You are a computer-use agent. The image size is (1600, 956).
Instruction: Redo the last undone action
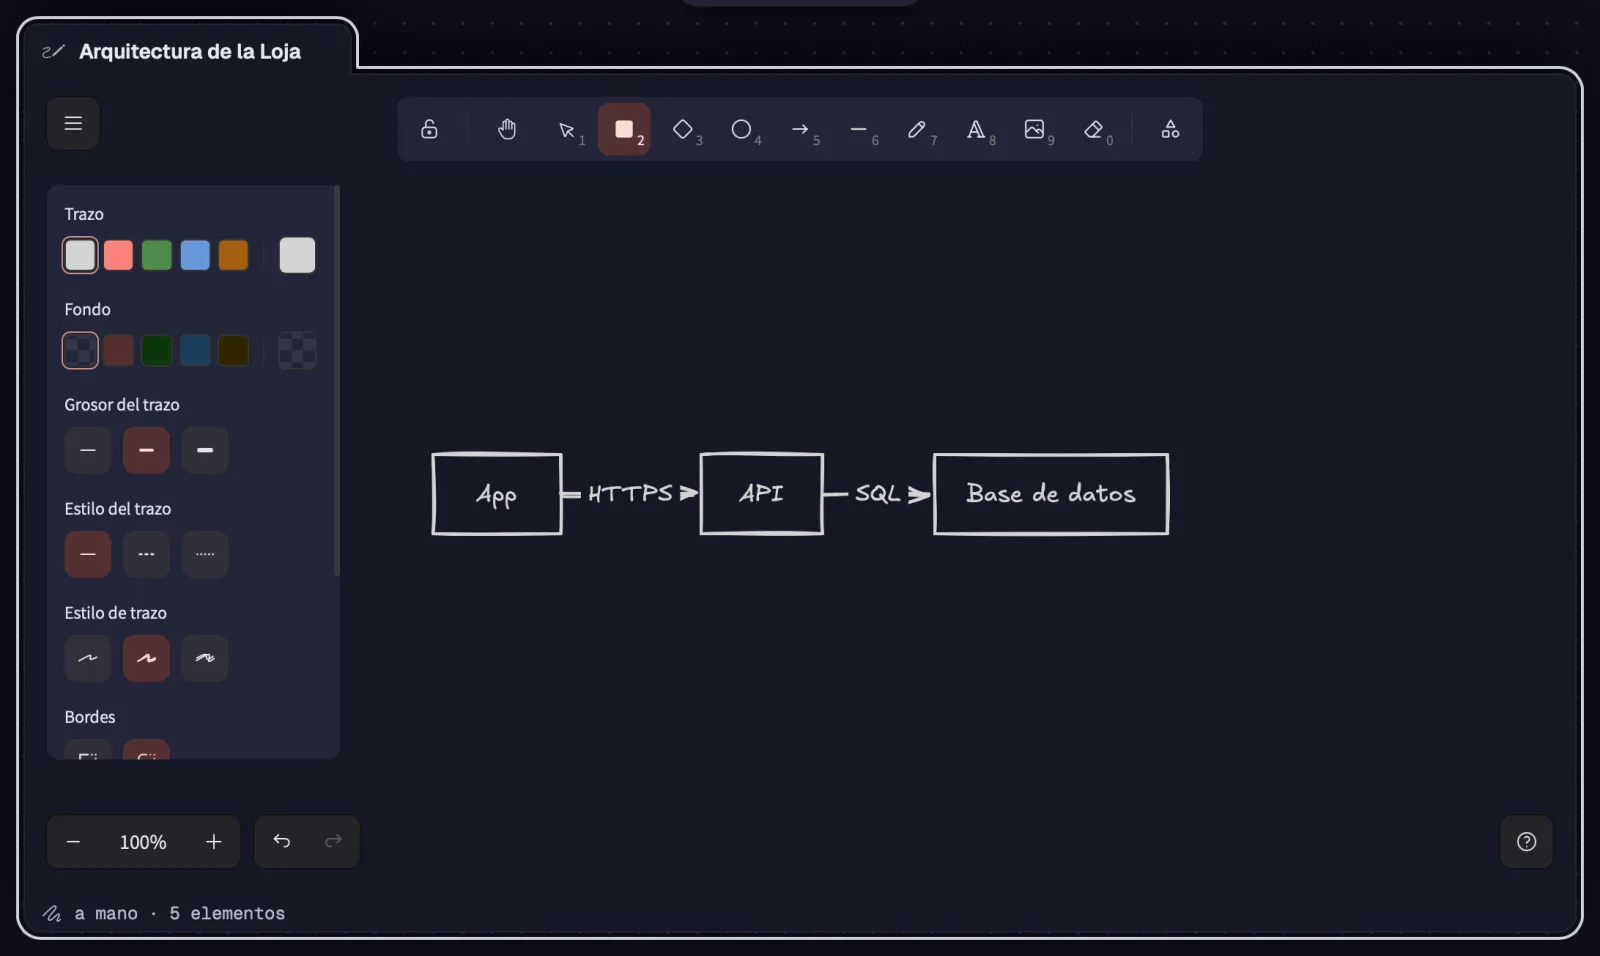tap(333, 842)
